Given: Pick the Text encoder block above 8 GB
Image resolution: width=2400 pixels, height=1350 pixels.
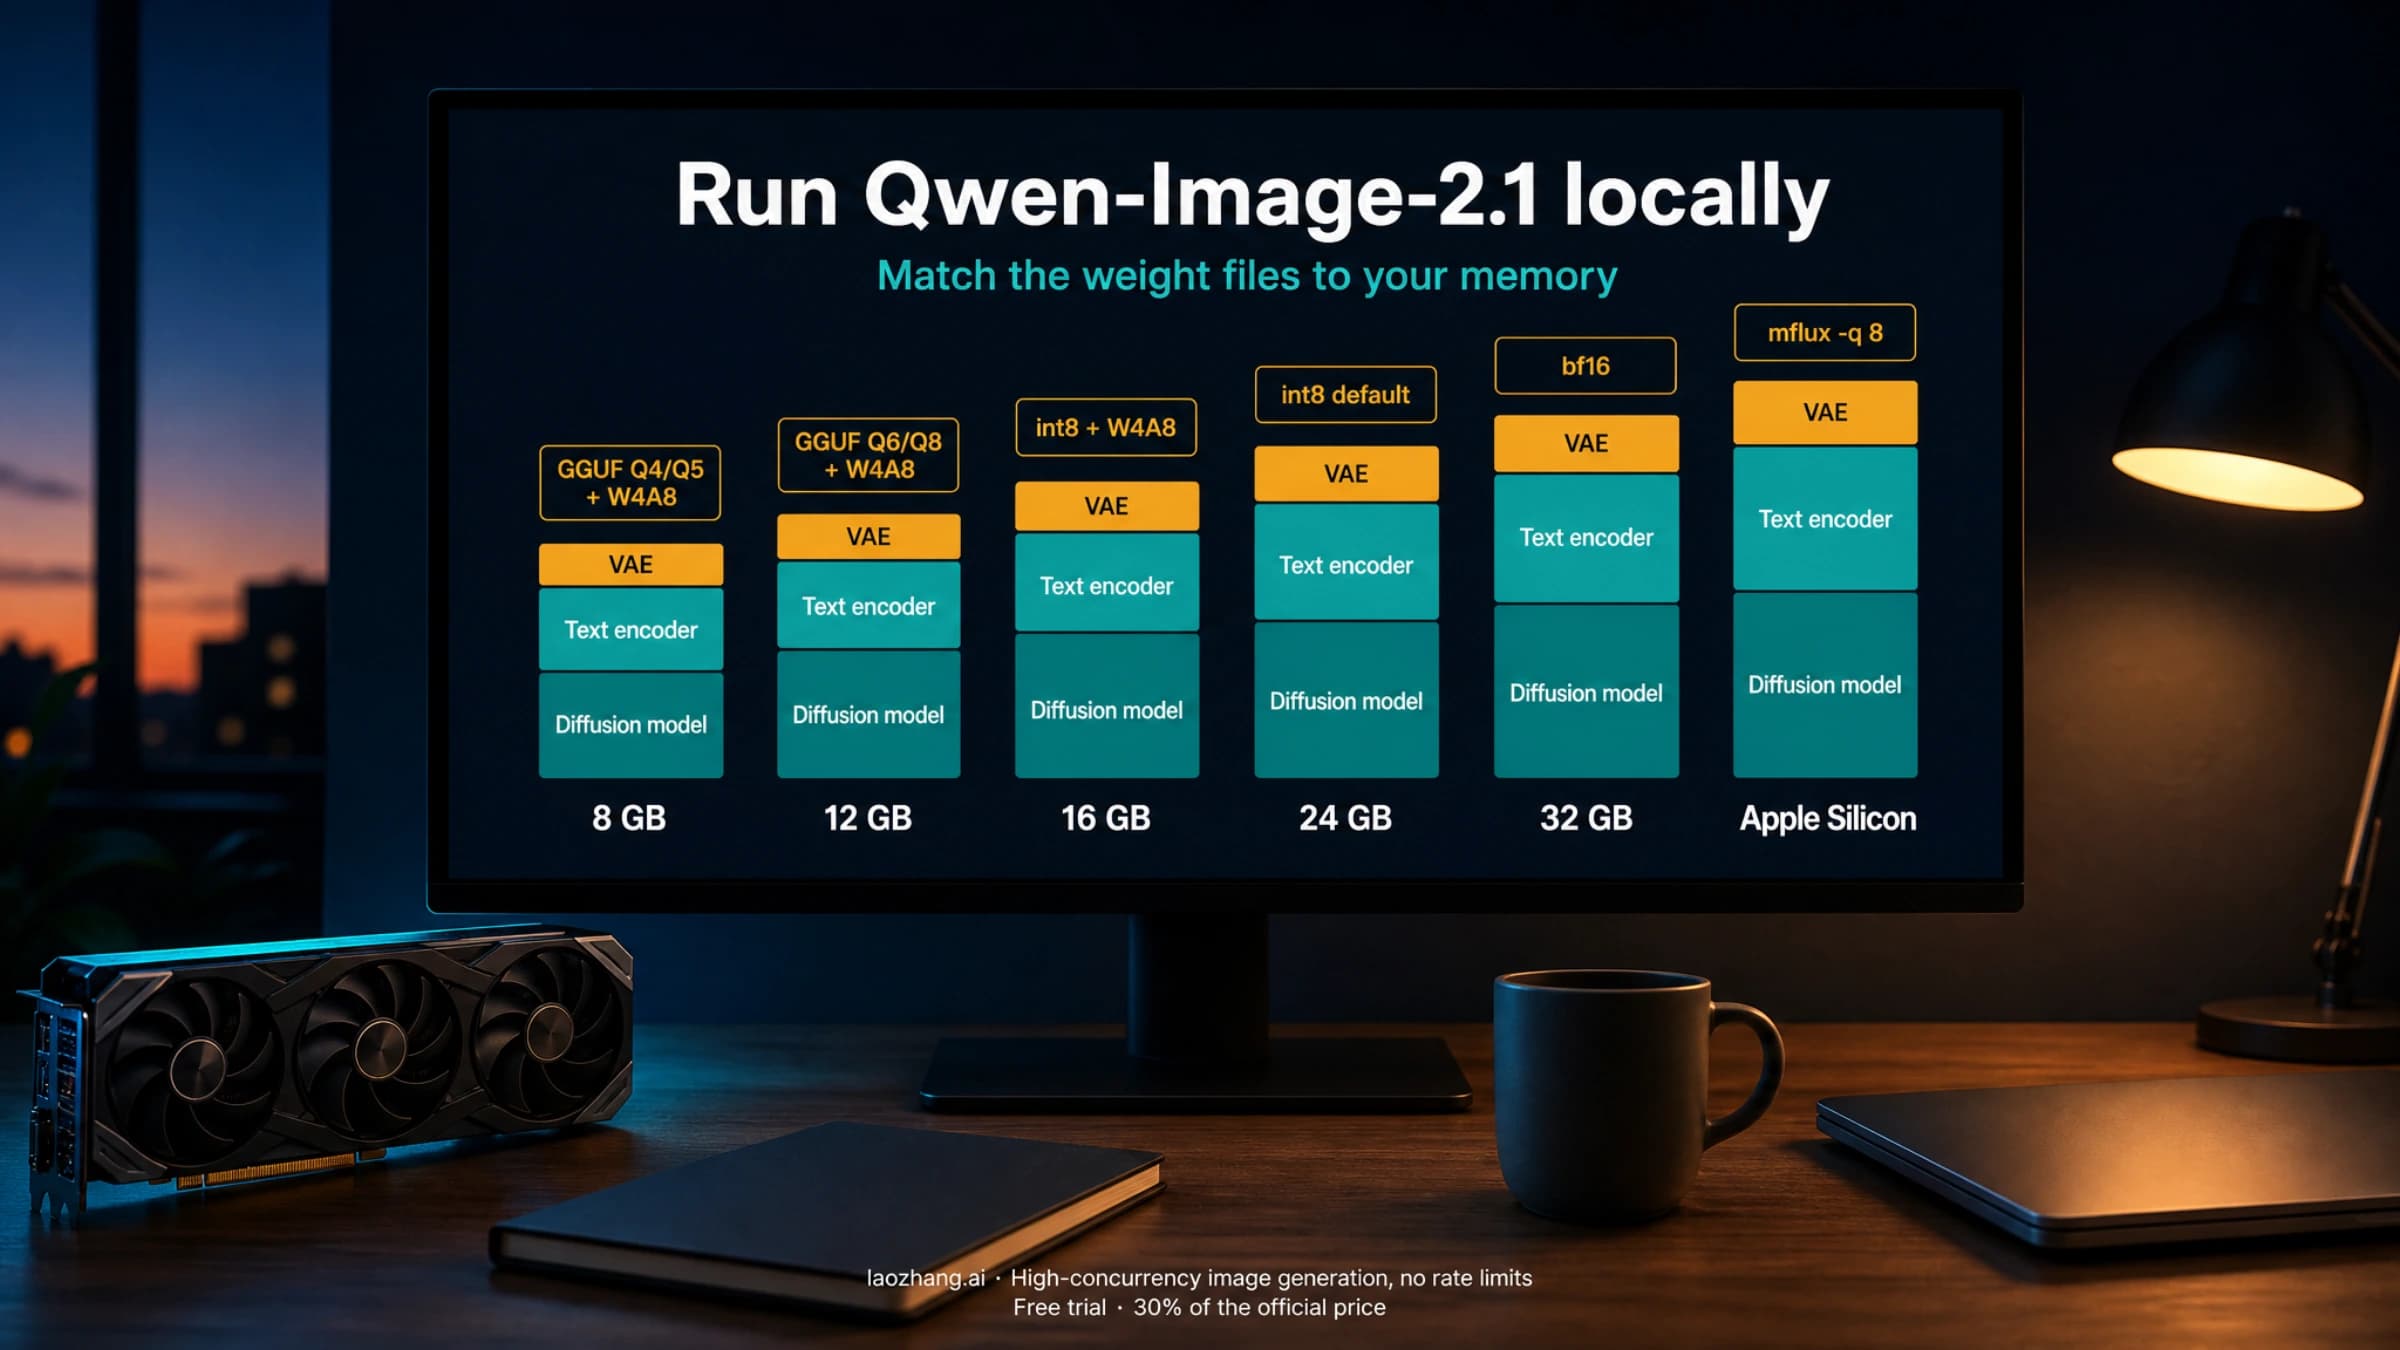Looking at the screenshot, I should click(631, 630).
